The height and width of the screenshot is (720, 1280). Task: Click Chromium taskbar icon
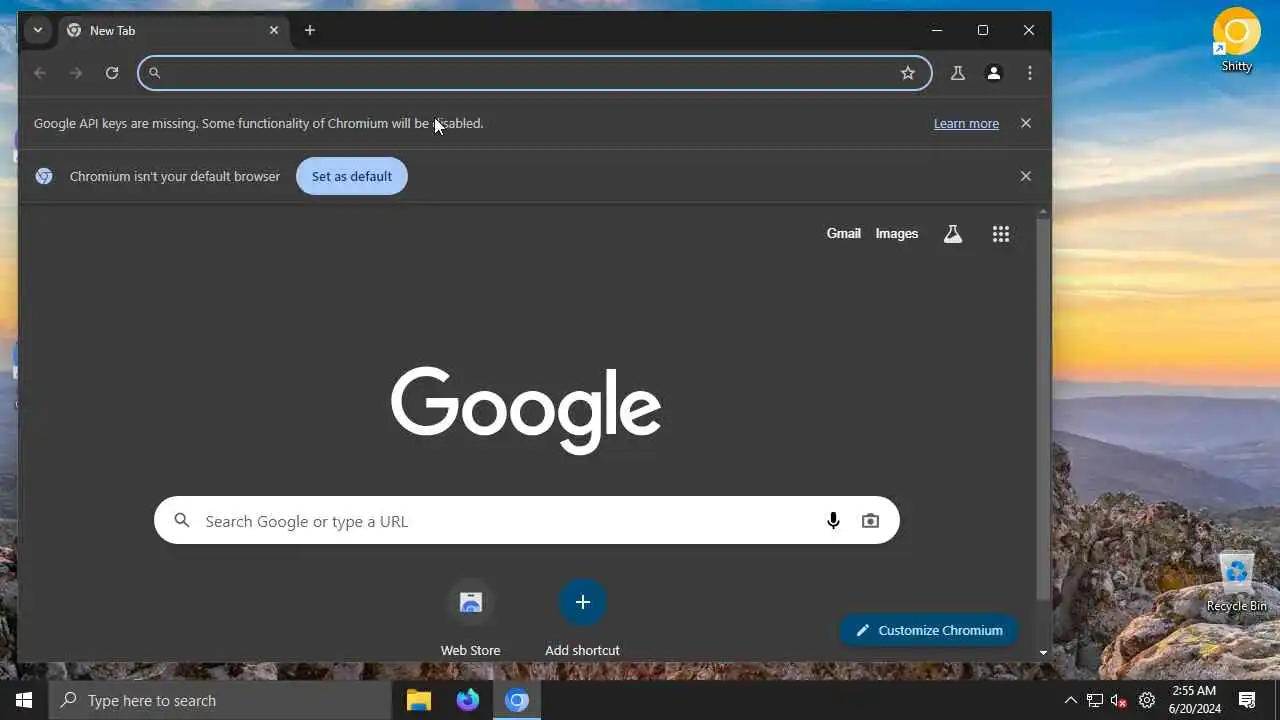(x=517, y=700)
